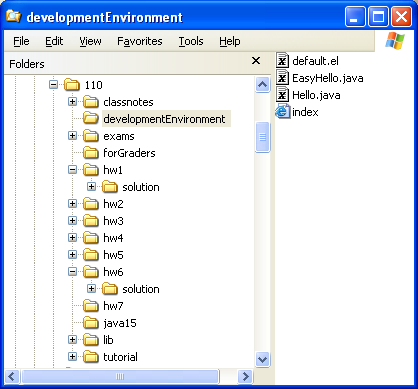Click the exams folder icon
The height and width of the screenshot is (389, 418).
91,136
